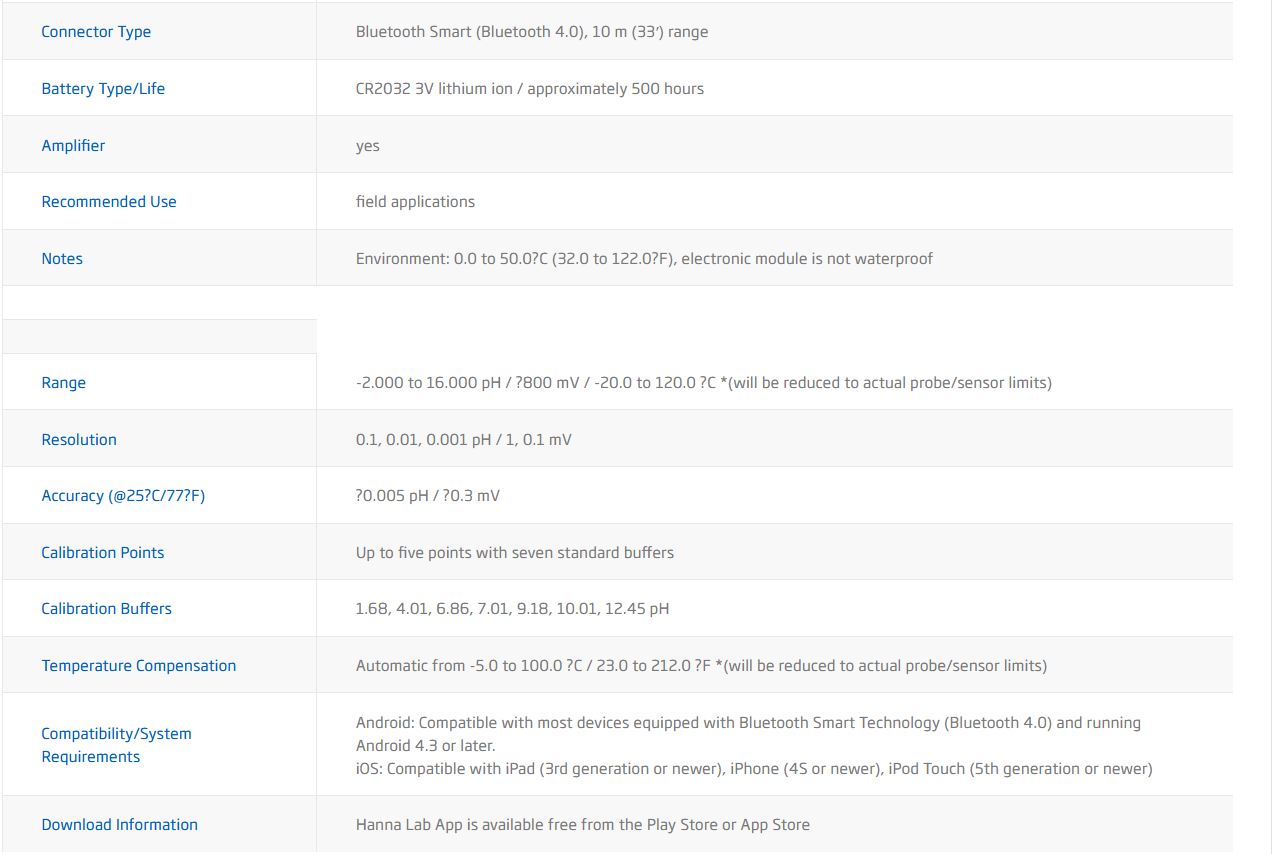Select the Battery Type/Life label
Viewport: 1278px width, 854px height.
[103, 89]
